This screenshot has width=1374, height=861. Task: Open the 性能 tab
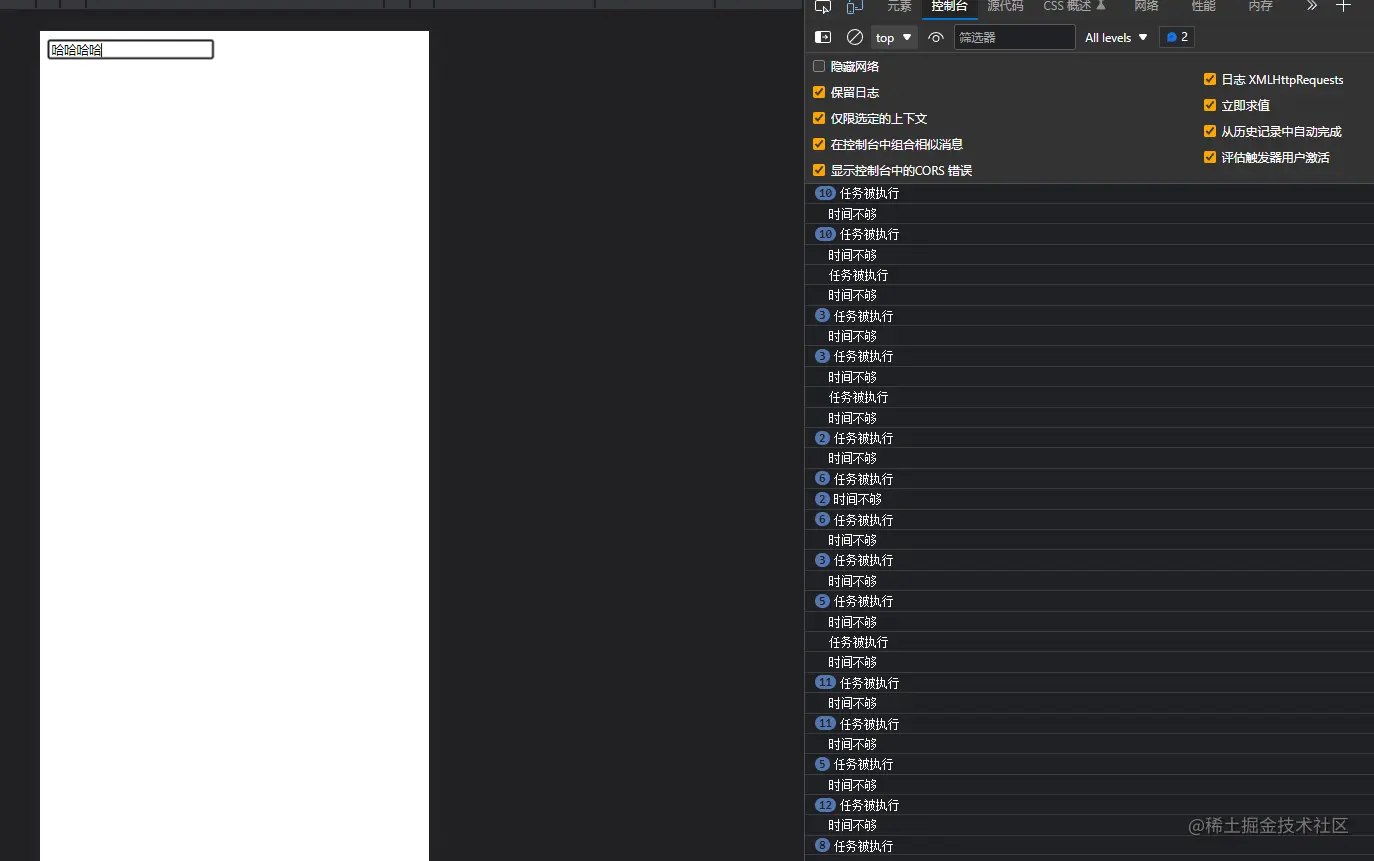pos(1203,6)
